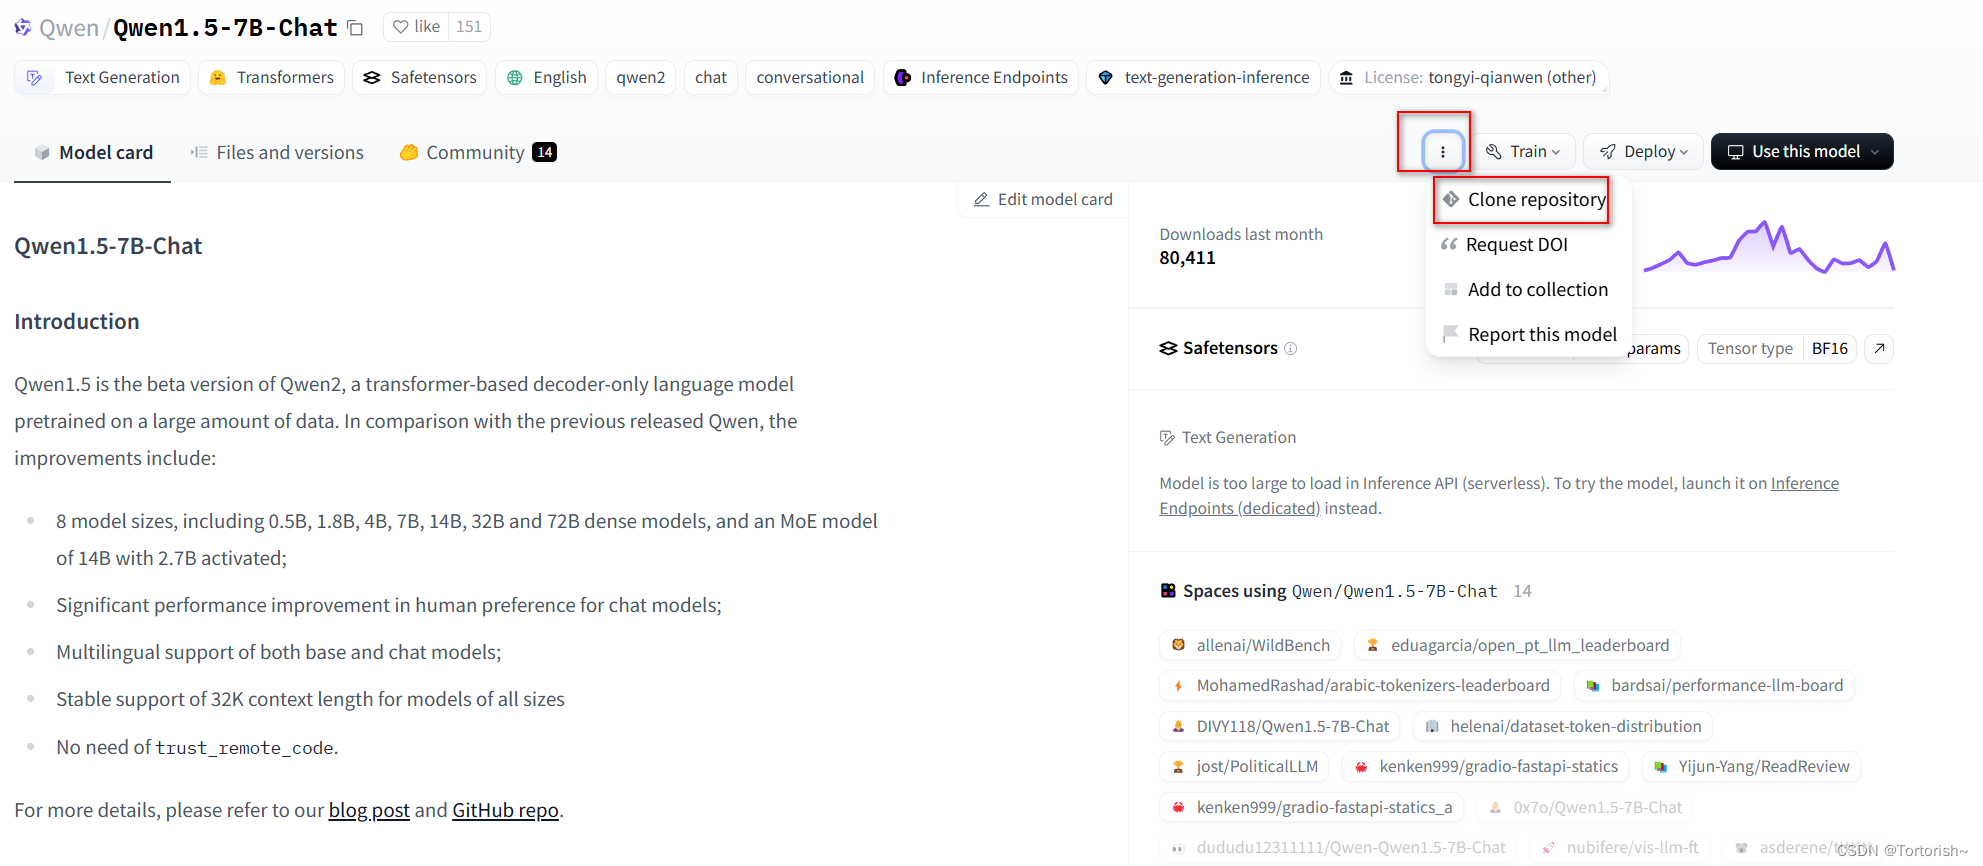Click the Safetensors info icon
The image size is (1983, 866).
(x=1290, y=348)
